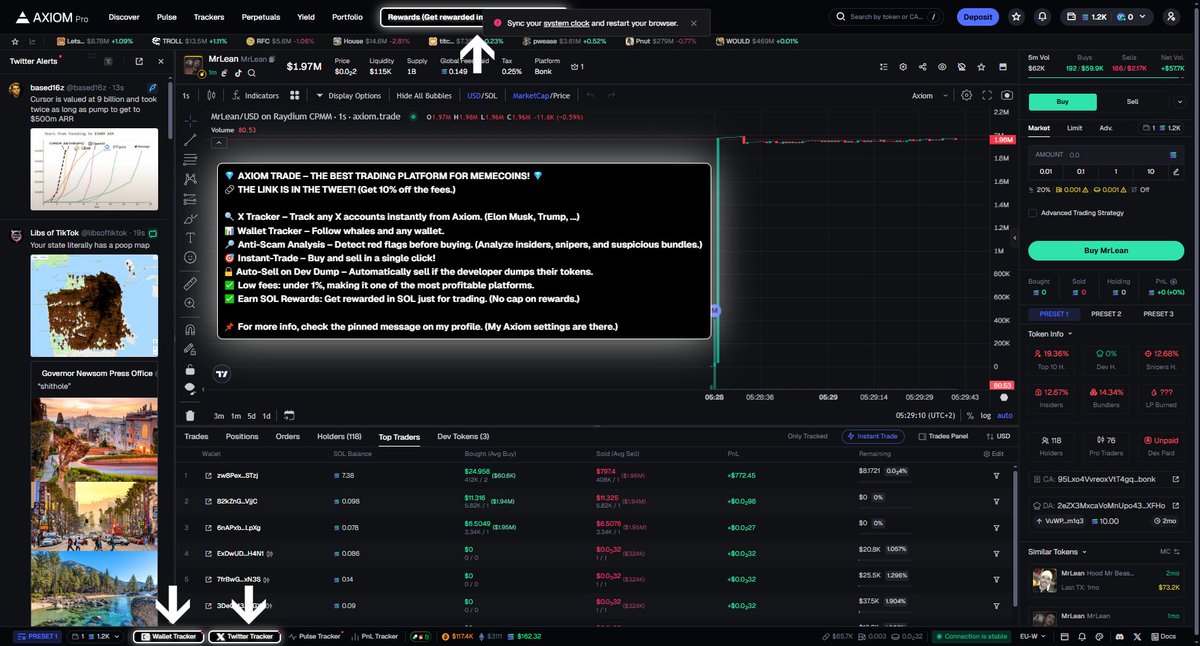The height and width of the screenshot is (646, 1200).
Task: Expand Display Options dropdown
Action: click(349, 96)
